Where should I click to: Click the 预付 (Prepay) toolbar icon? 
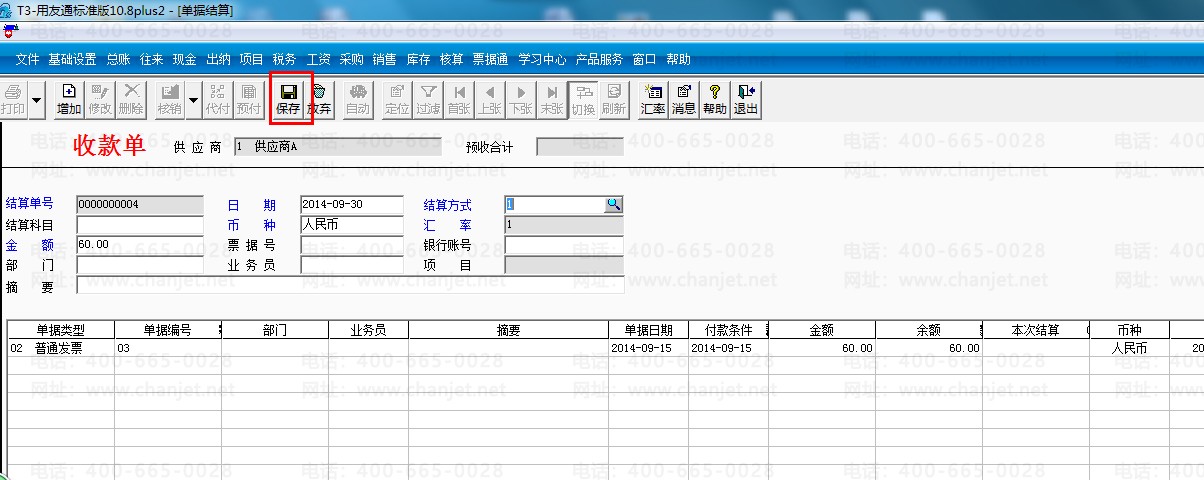(248, 100)
